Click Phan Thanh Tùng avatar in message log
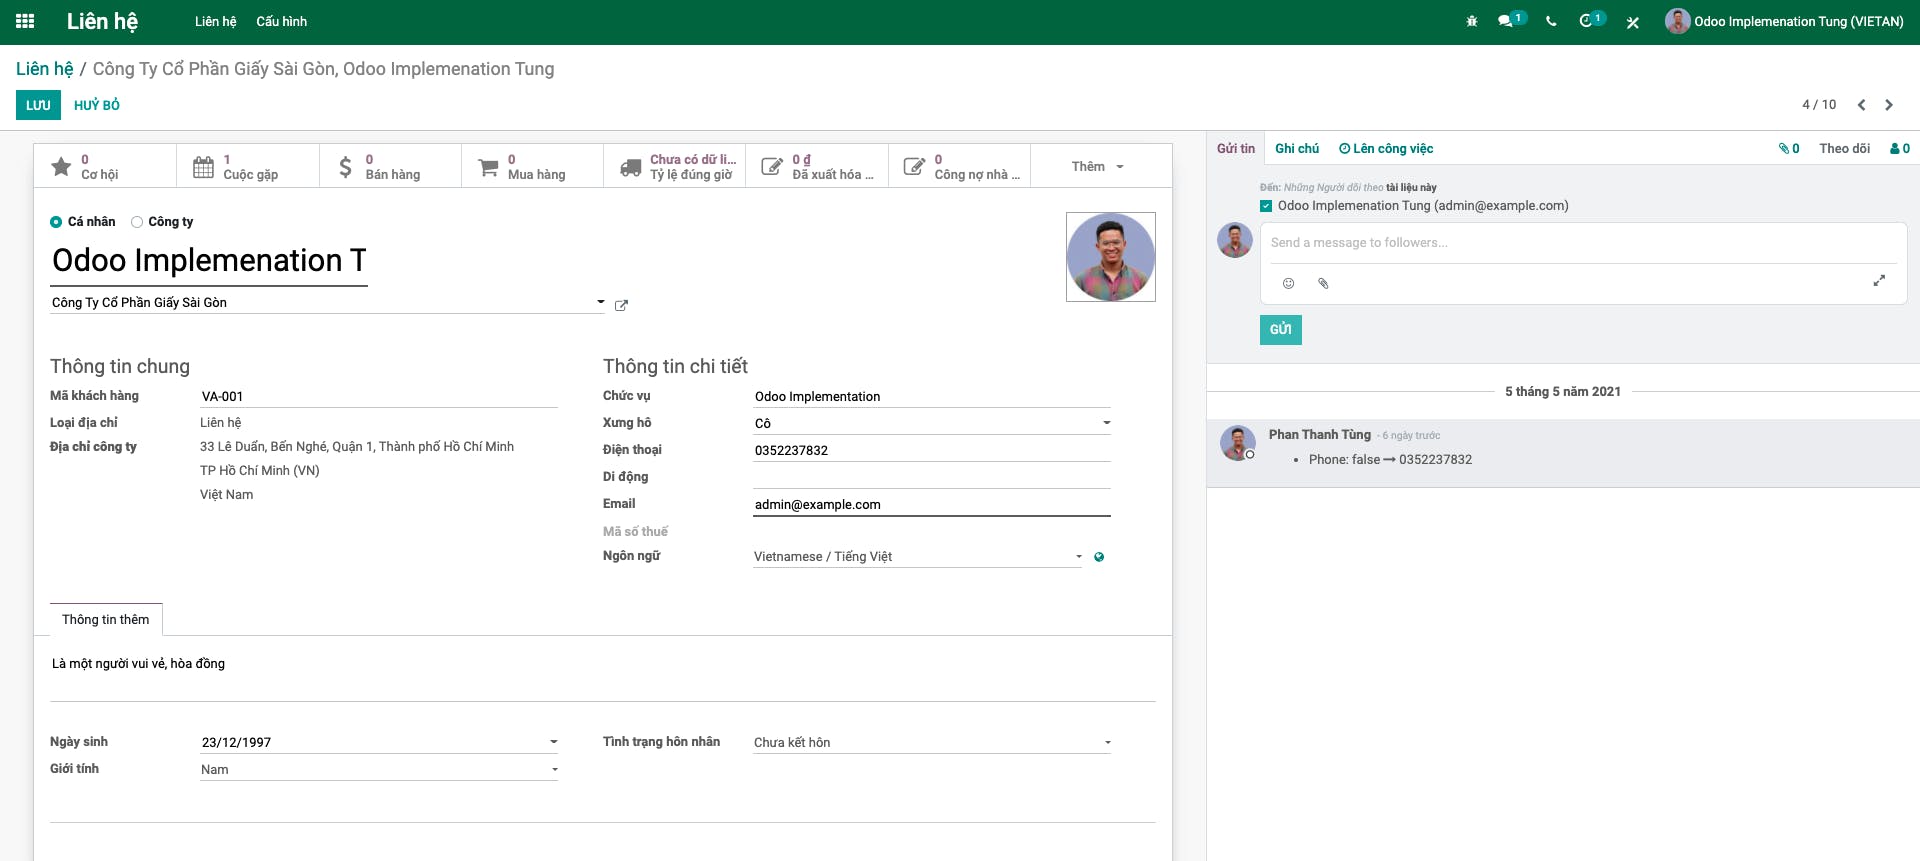Viewport: 1920px width, 861px height. point(1238,443)
